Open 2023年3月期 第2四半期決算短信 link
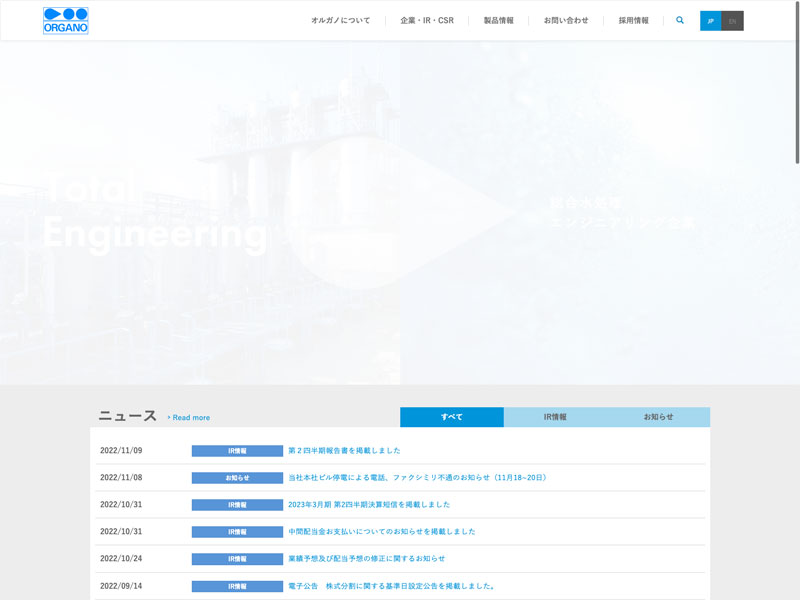Viewport: 800px width, 600px height. 369,505
